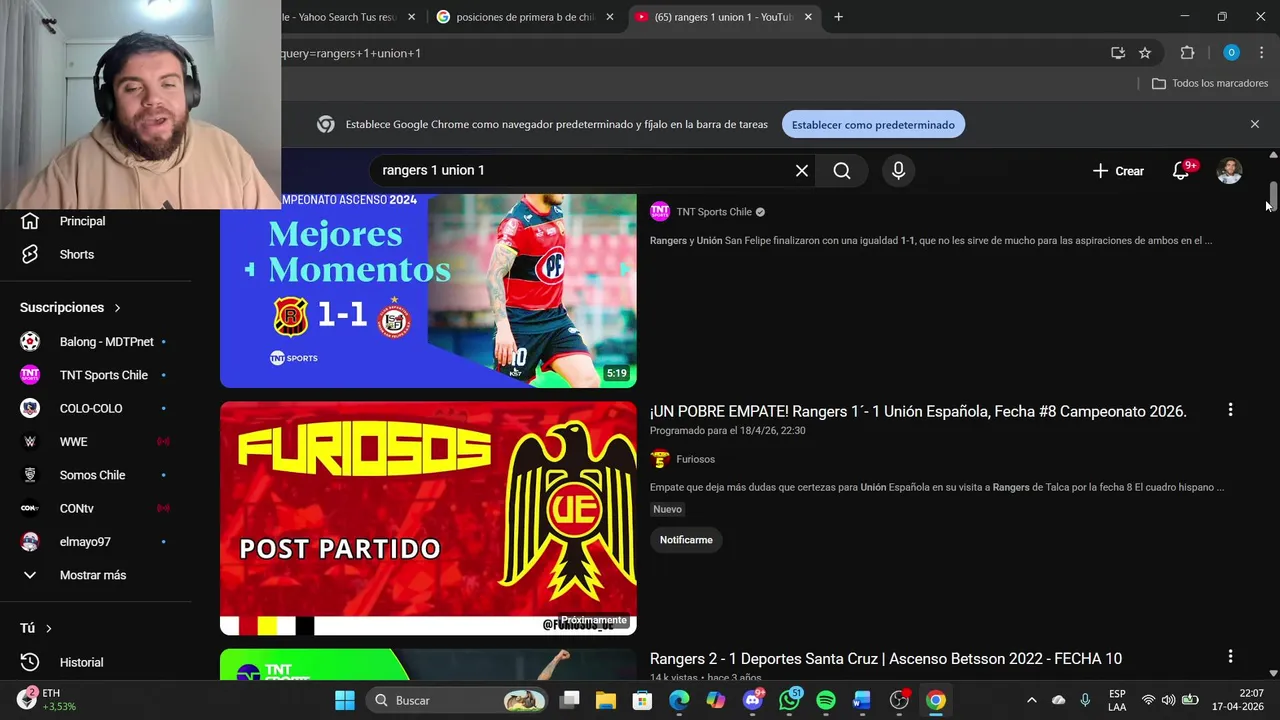1280x720 pixels.
Task: Open Spotify from the taskbar
Action: point(826,701)
